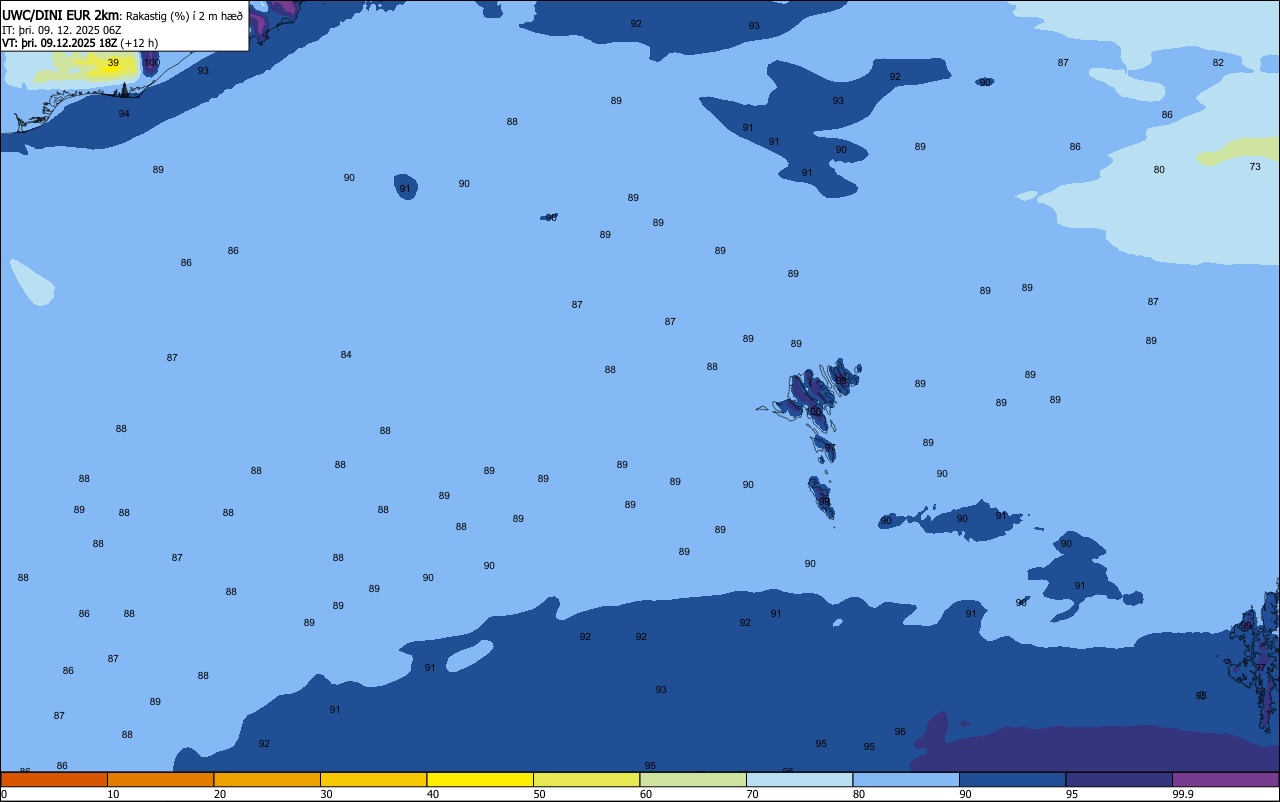Viewport: 1280px width, 802px height.
Task: Click the dark blue 90–95 legend swatch
Action: (x=1012, y=779)
